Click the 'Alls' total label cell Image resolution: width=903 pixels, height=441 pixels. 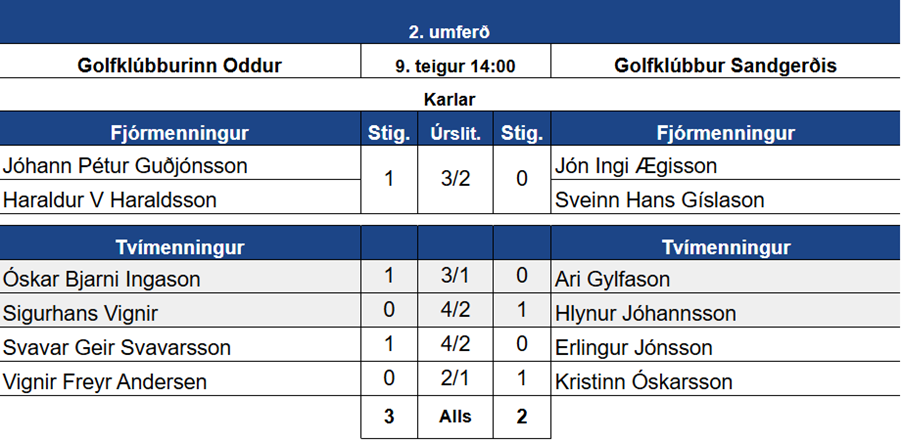[x=455, y=418]
